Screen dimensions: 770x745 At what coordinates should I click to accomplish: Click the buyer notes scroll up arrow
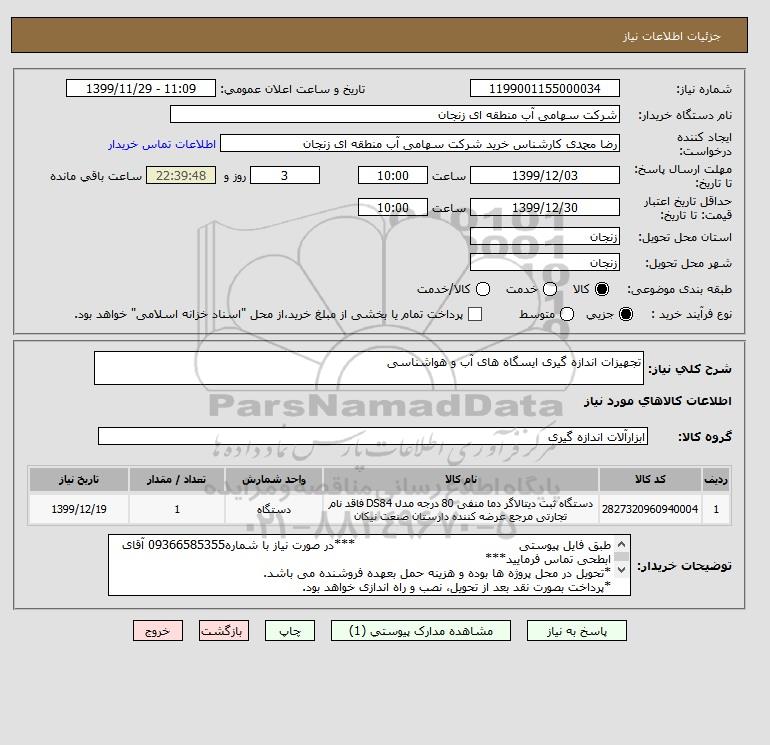621,544
